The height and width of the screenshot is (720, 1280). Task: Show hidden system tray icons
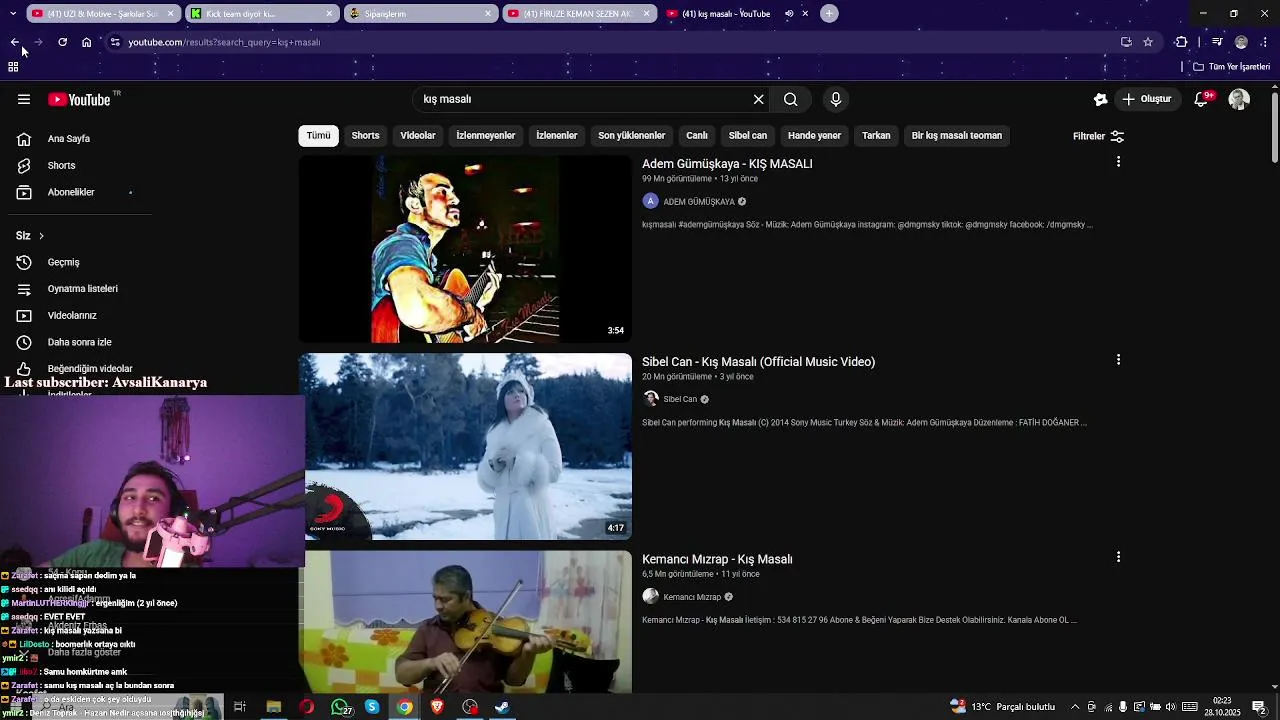click(x=1077, y=707)
